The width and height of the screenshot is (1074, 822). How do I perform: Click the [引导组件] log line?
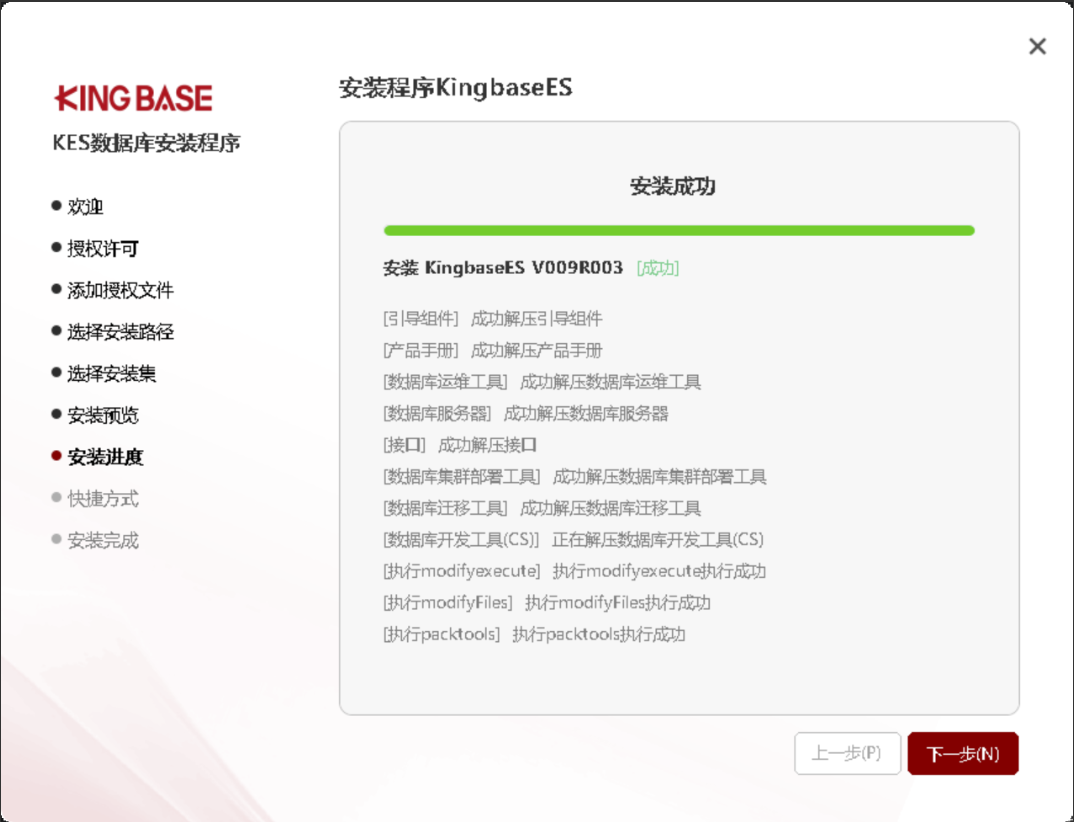click(x=492, y=319)
